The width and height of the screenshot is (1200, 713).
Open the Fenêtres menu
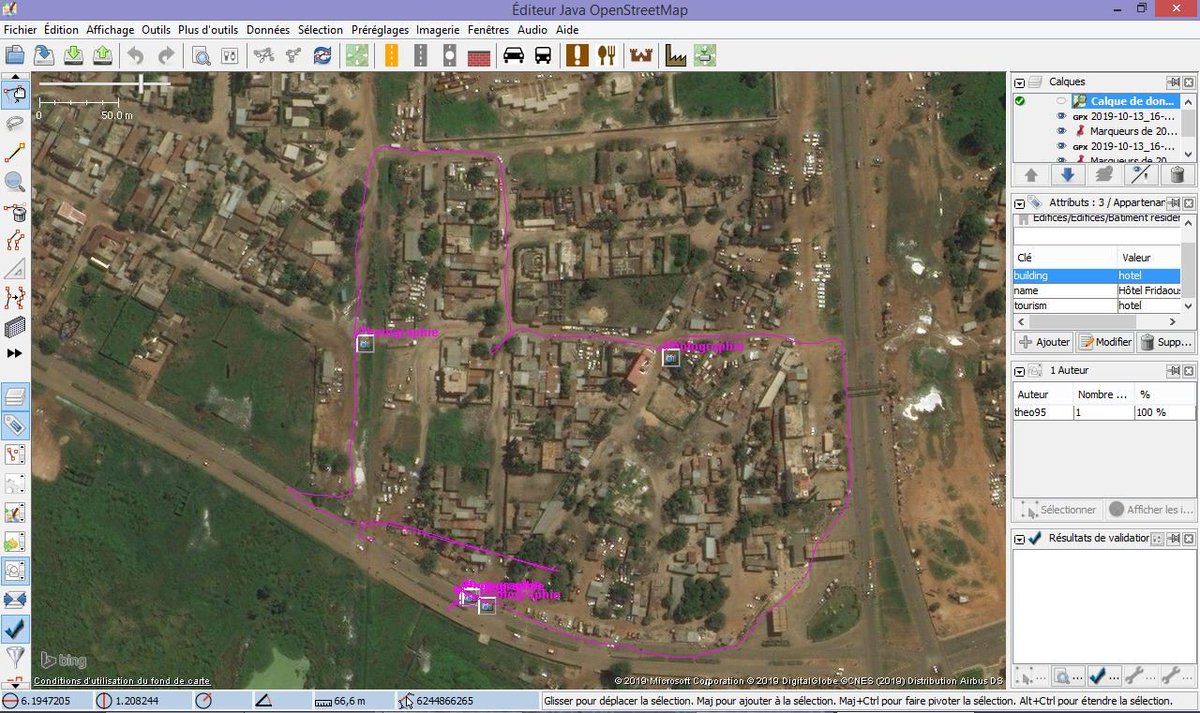point(488,30)
